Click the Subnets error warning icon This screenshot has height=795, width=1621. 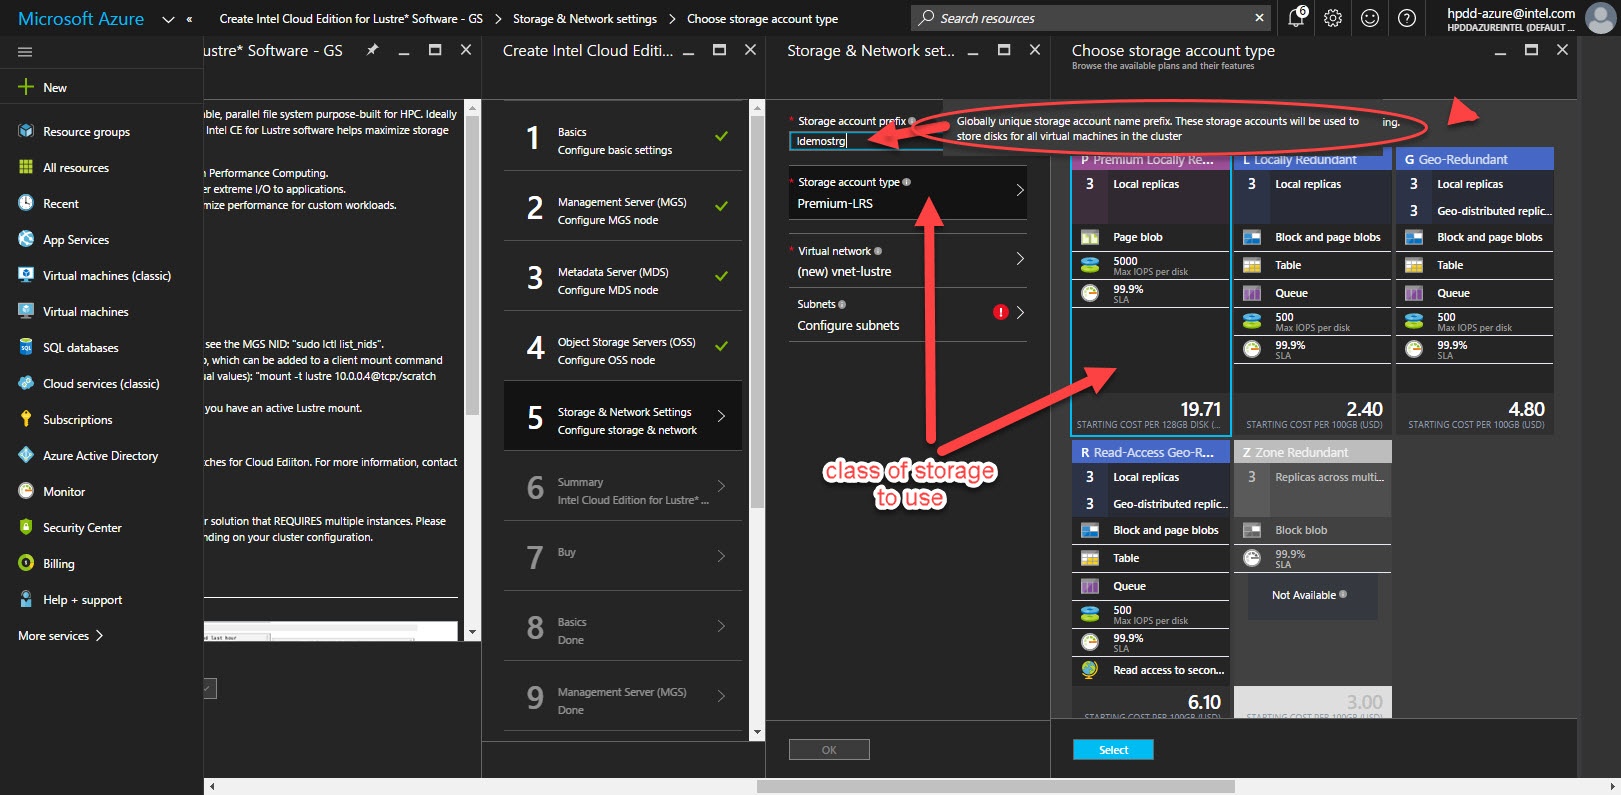pos(1000,312)
